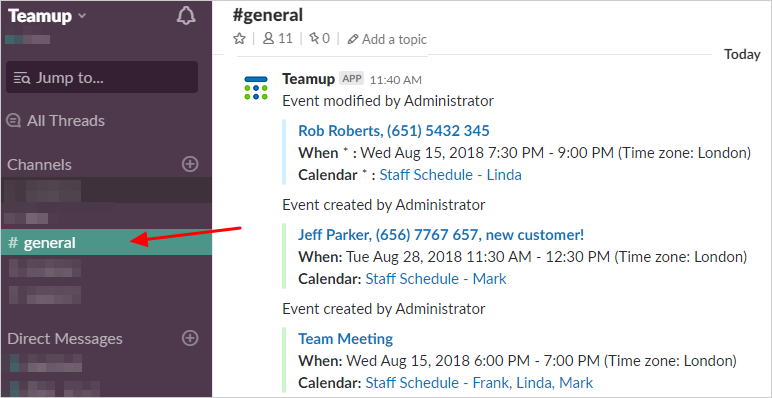The width and height of the screenshot is (772, 398).
Task: Open Staff Schedule - Frank, Linda, Mark link
Action: pyautogui.click(x=479, y=383)
